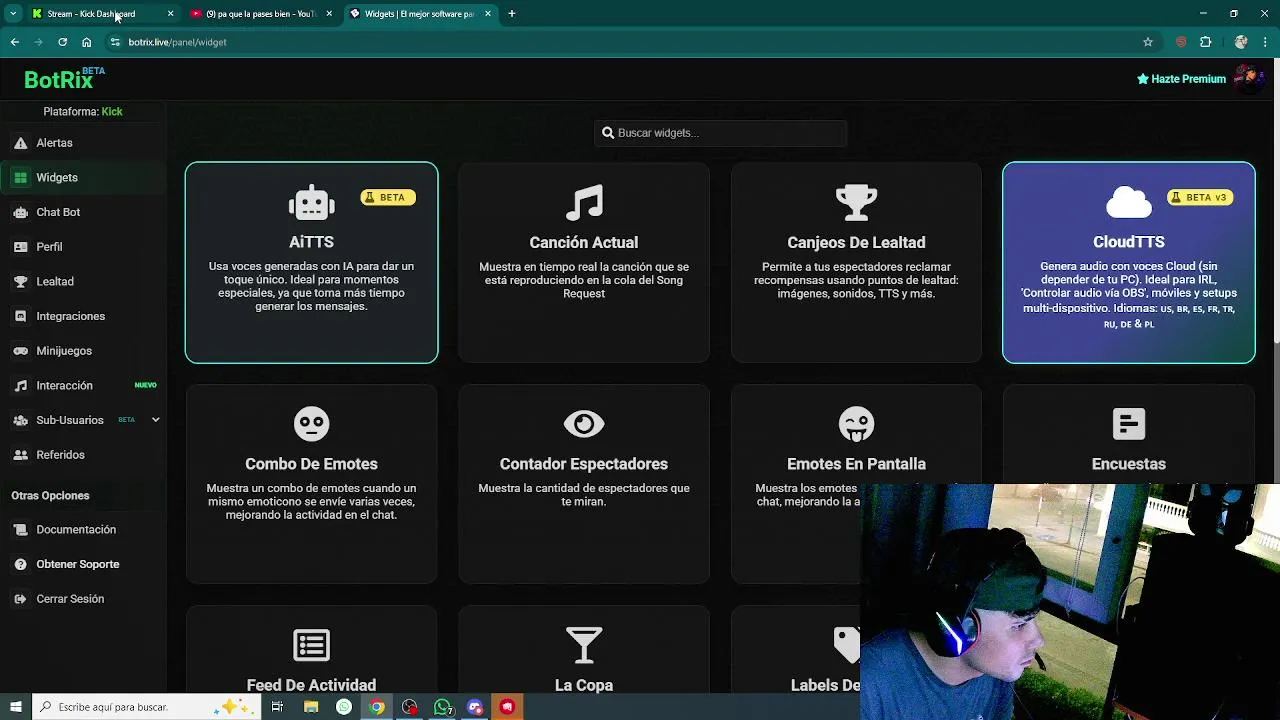The height and width of the screenshot is (720, 1280).
Task: Open Obtener Soporte help icon
Action: (20, 564)
